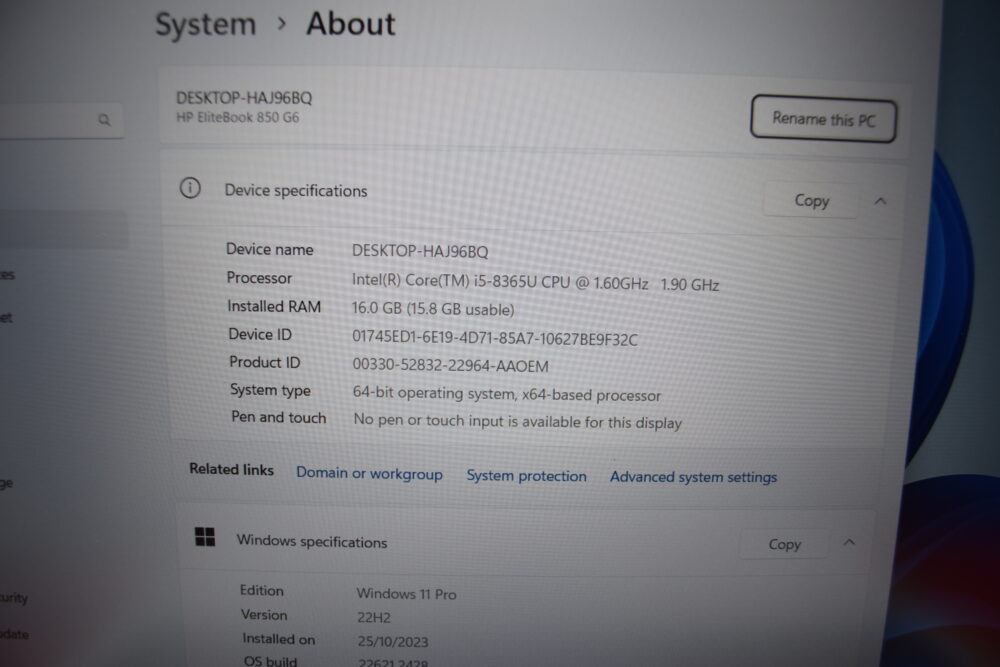Click the Windows logo icon beside Windows specifications
The image size is (1000, 667).
205,537
